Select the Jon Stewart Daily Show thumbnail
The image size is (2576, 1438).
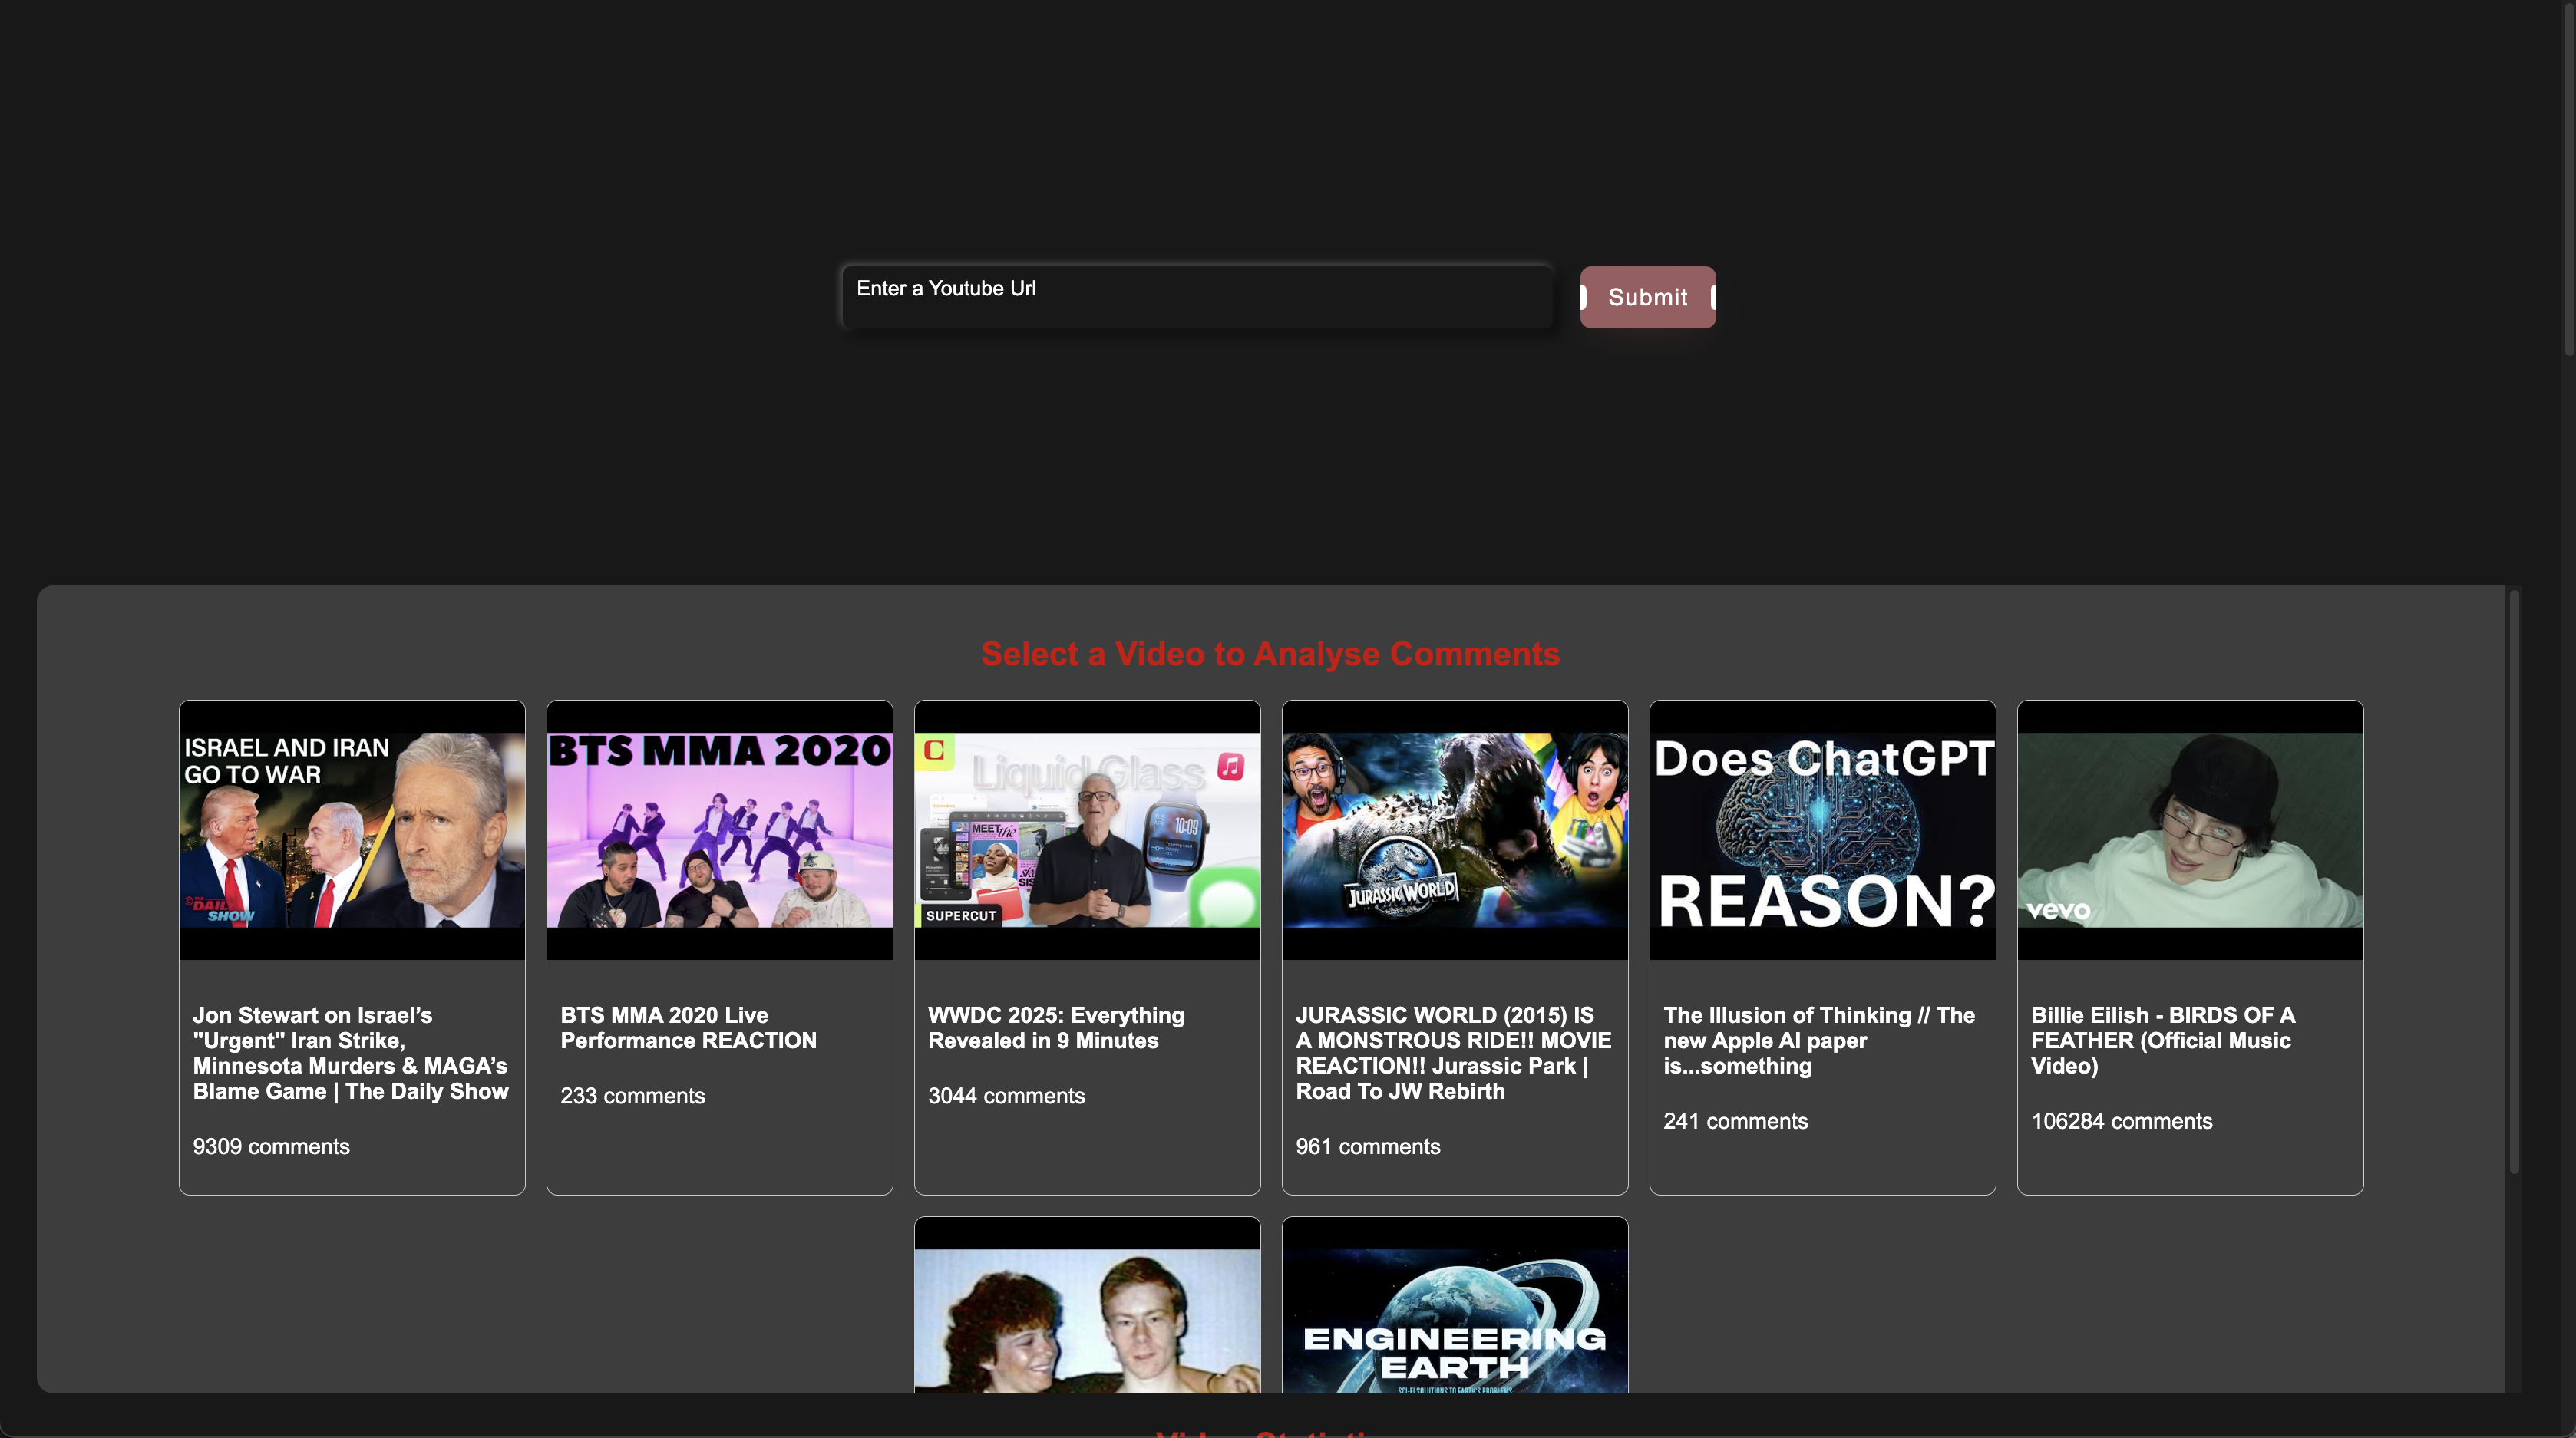(352, 829)
